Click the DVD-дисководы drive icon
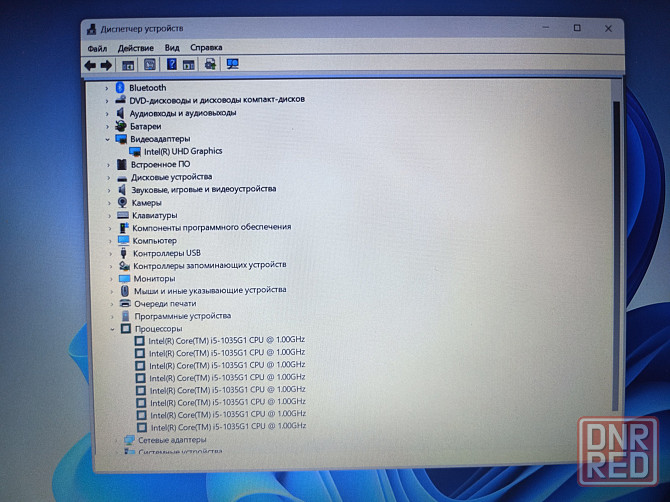The image size is (670, 502). 120,100
